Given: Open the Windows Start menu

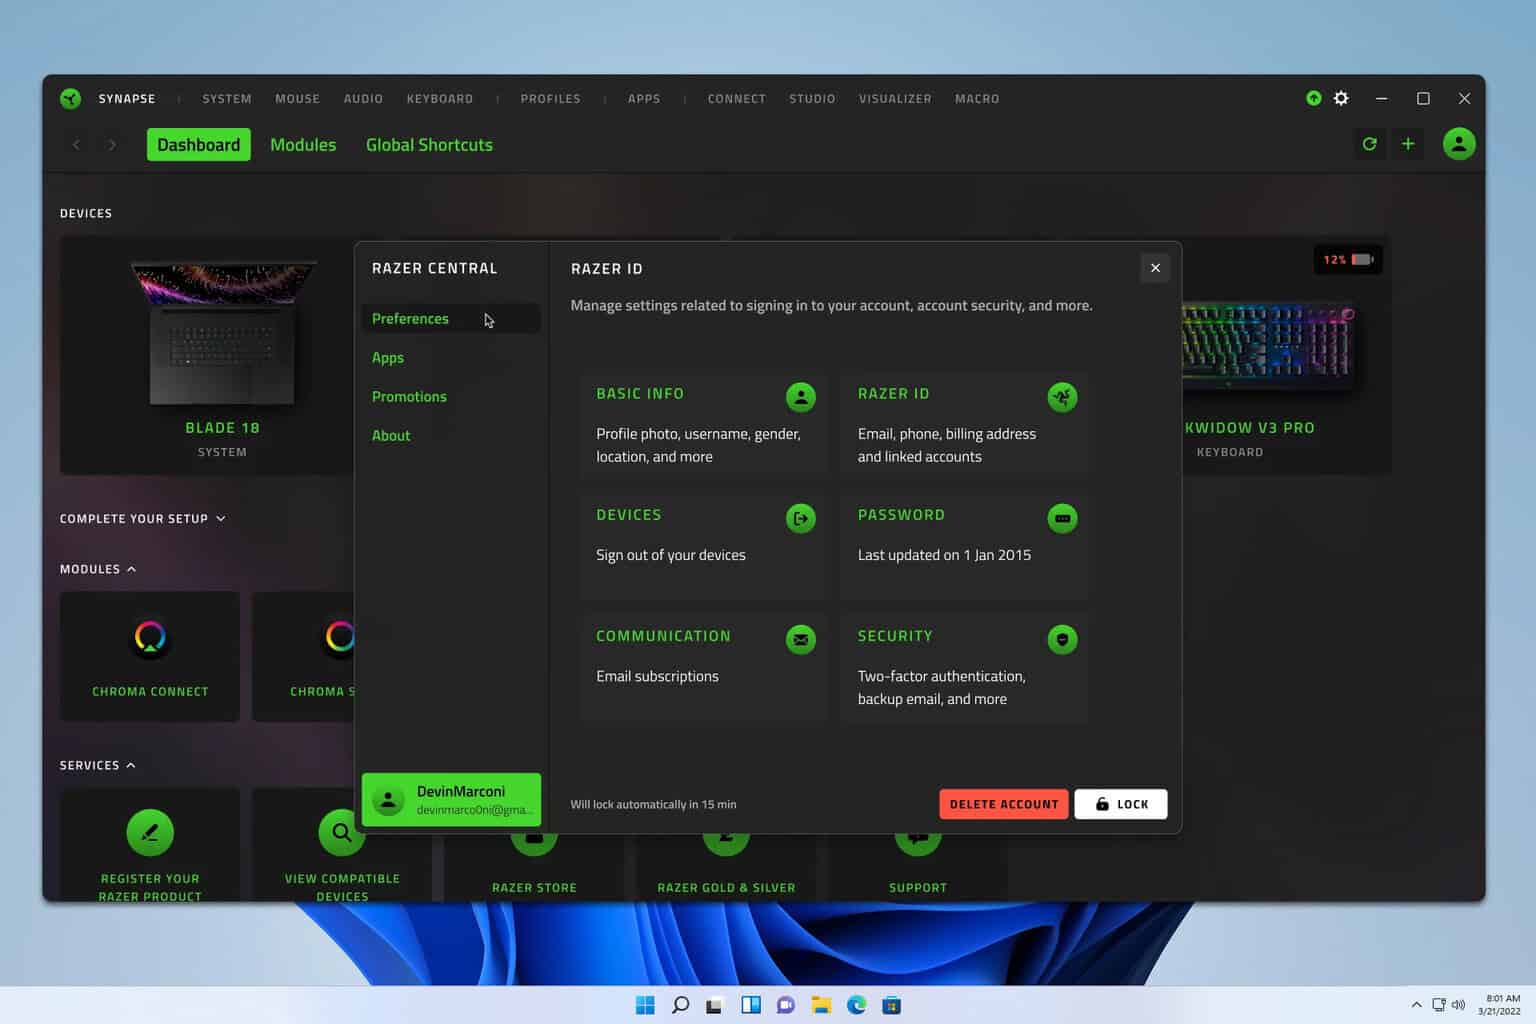Looking at the screenshot, I should pyautogui.click(x=645, y=1005).
